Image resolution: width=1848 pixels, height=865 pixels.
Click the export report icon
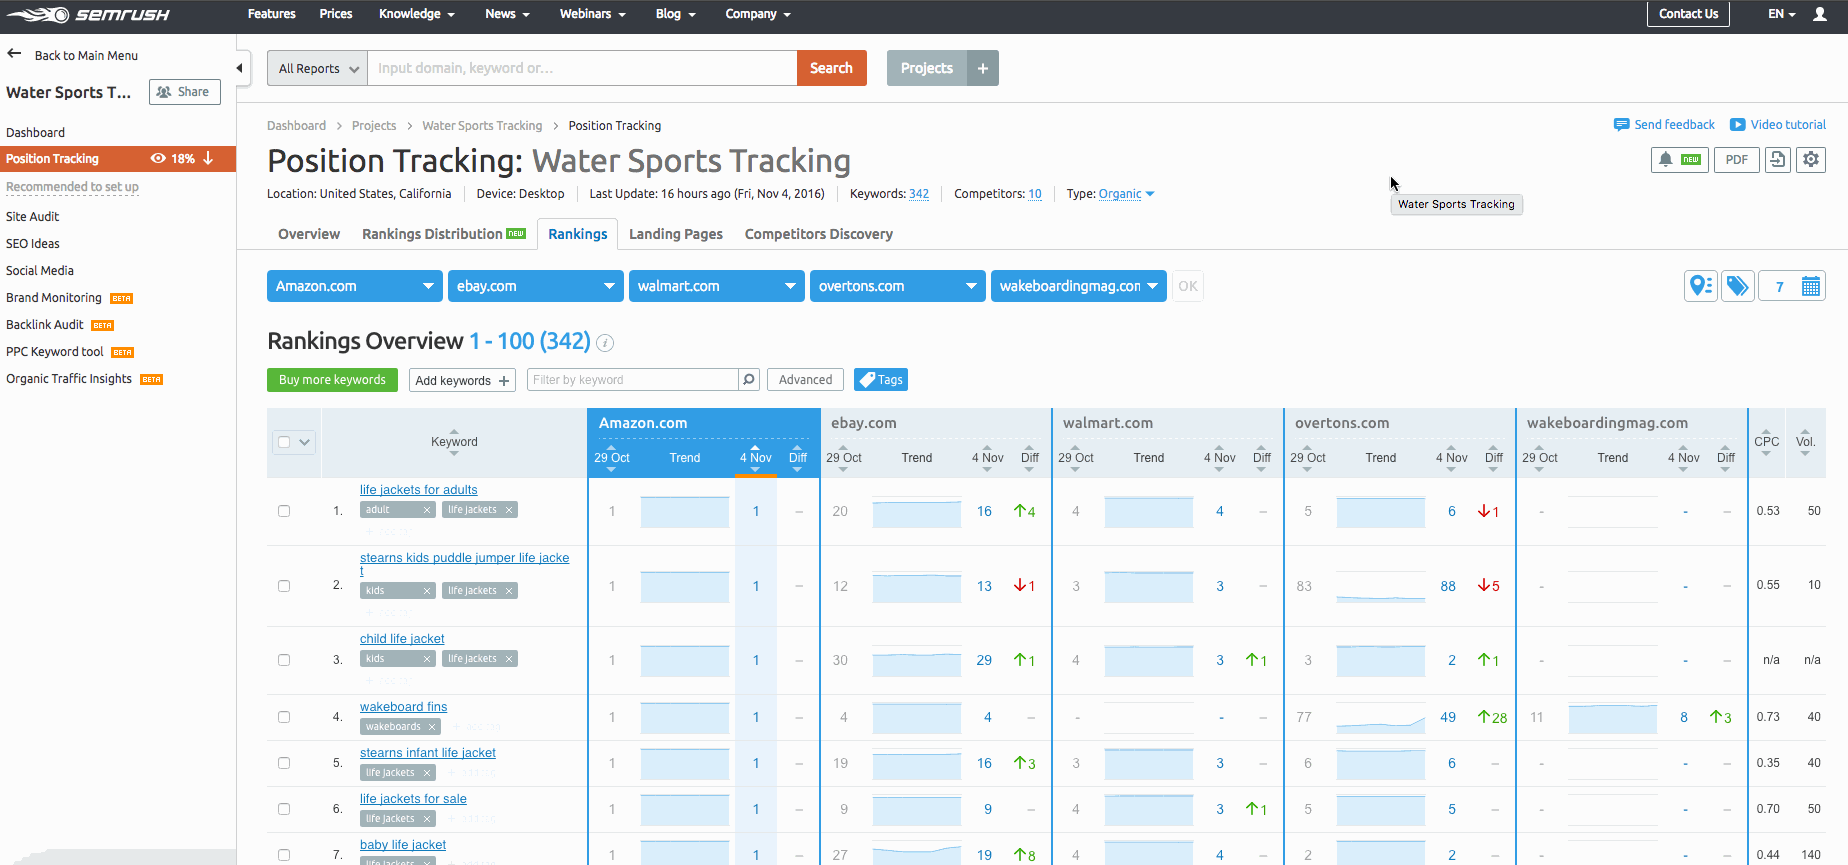[x=1777, y=160]
